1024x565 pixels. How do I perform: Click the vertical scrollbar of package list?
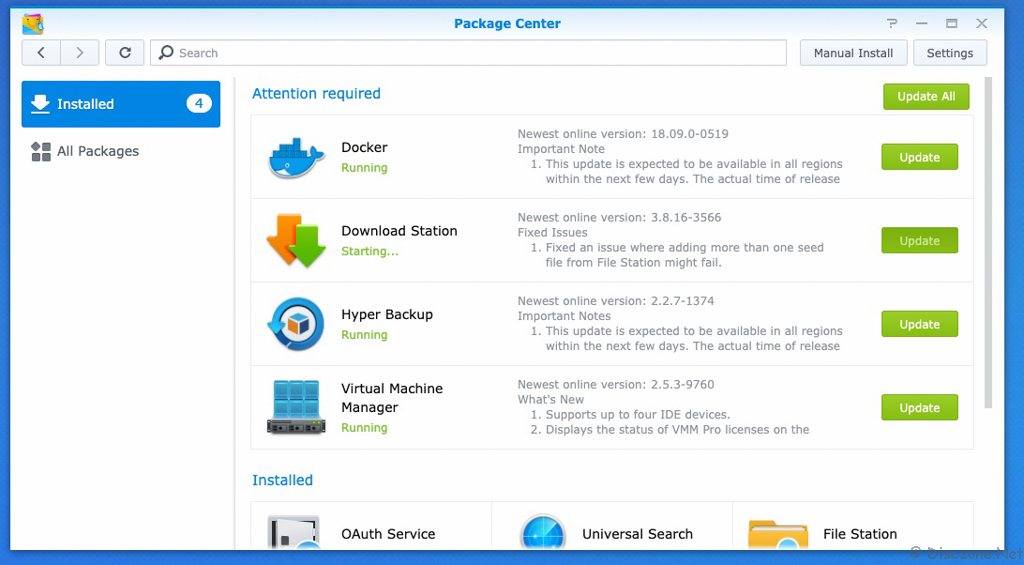pos(988,243)
